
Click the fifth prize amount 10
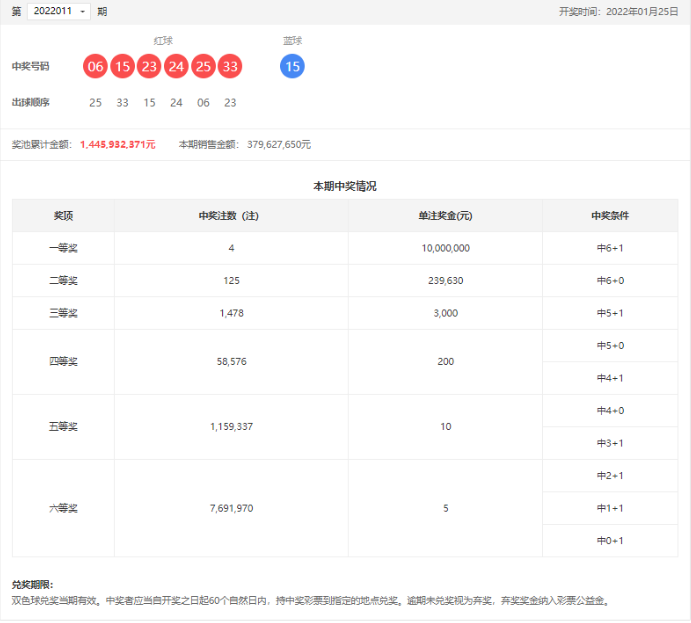click(x=446, y=426)
